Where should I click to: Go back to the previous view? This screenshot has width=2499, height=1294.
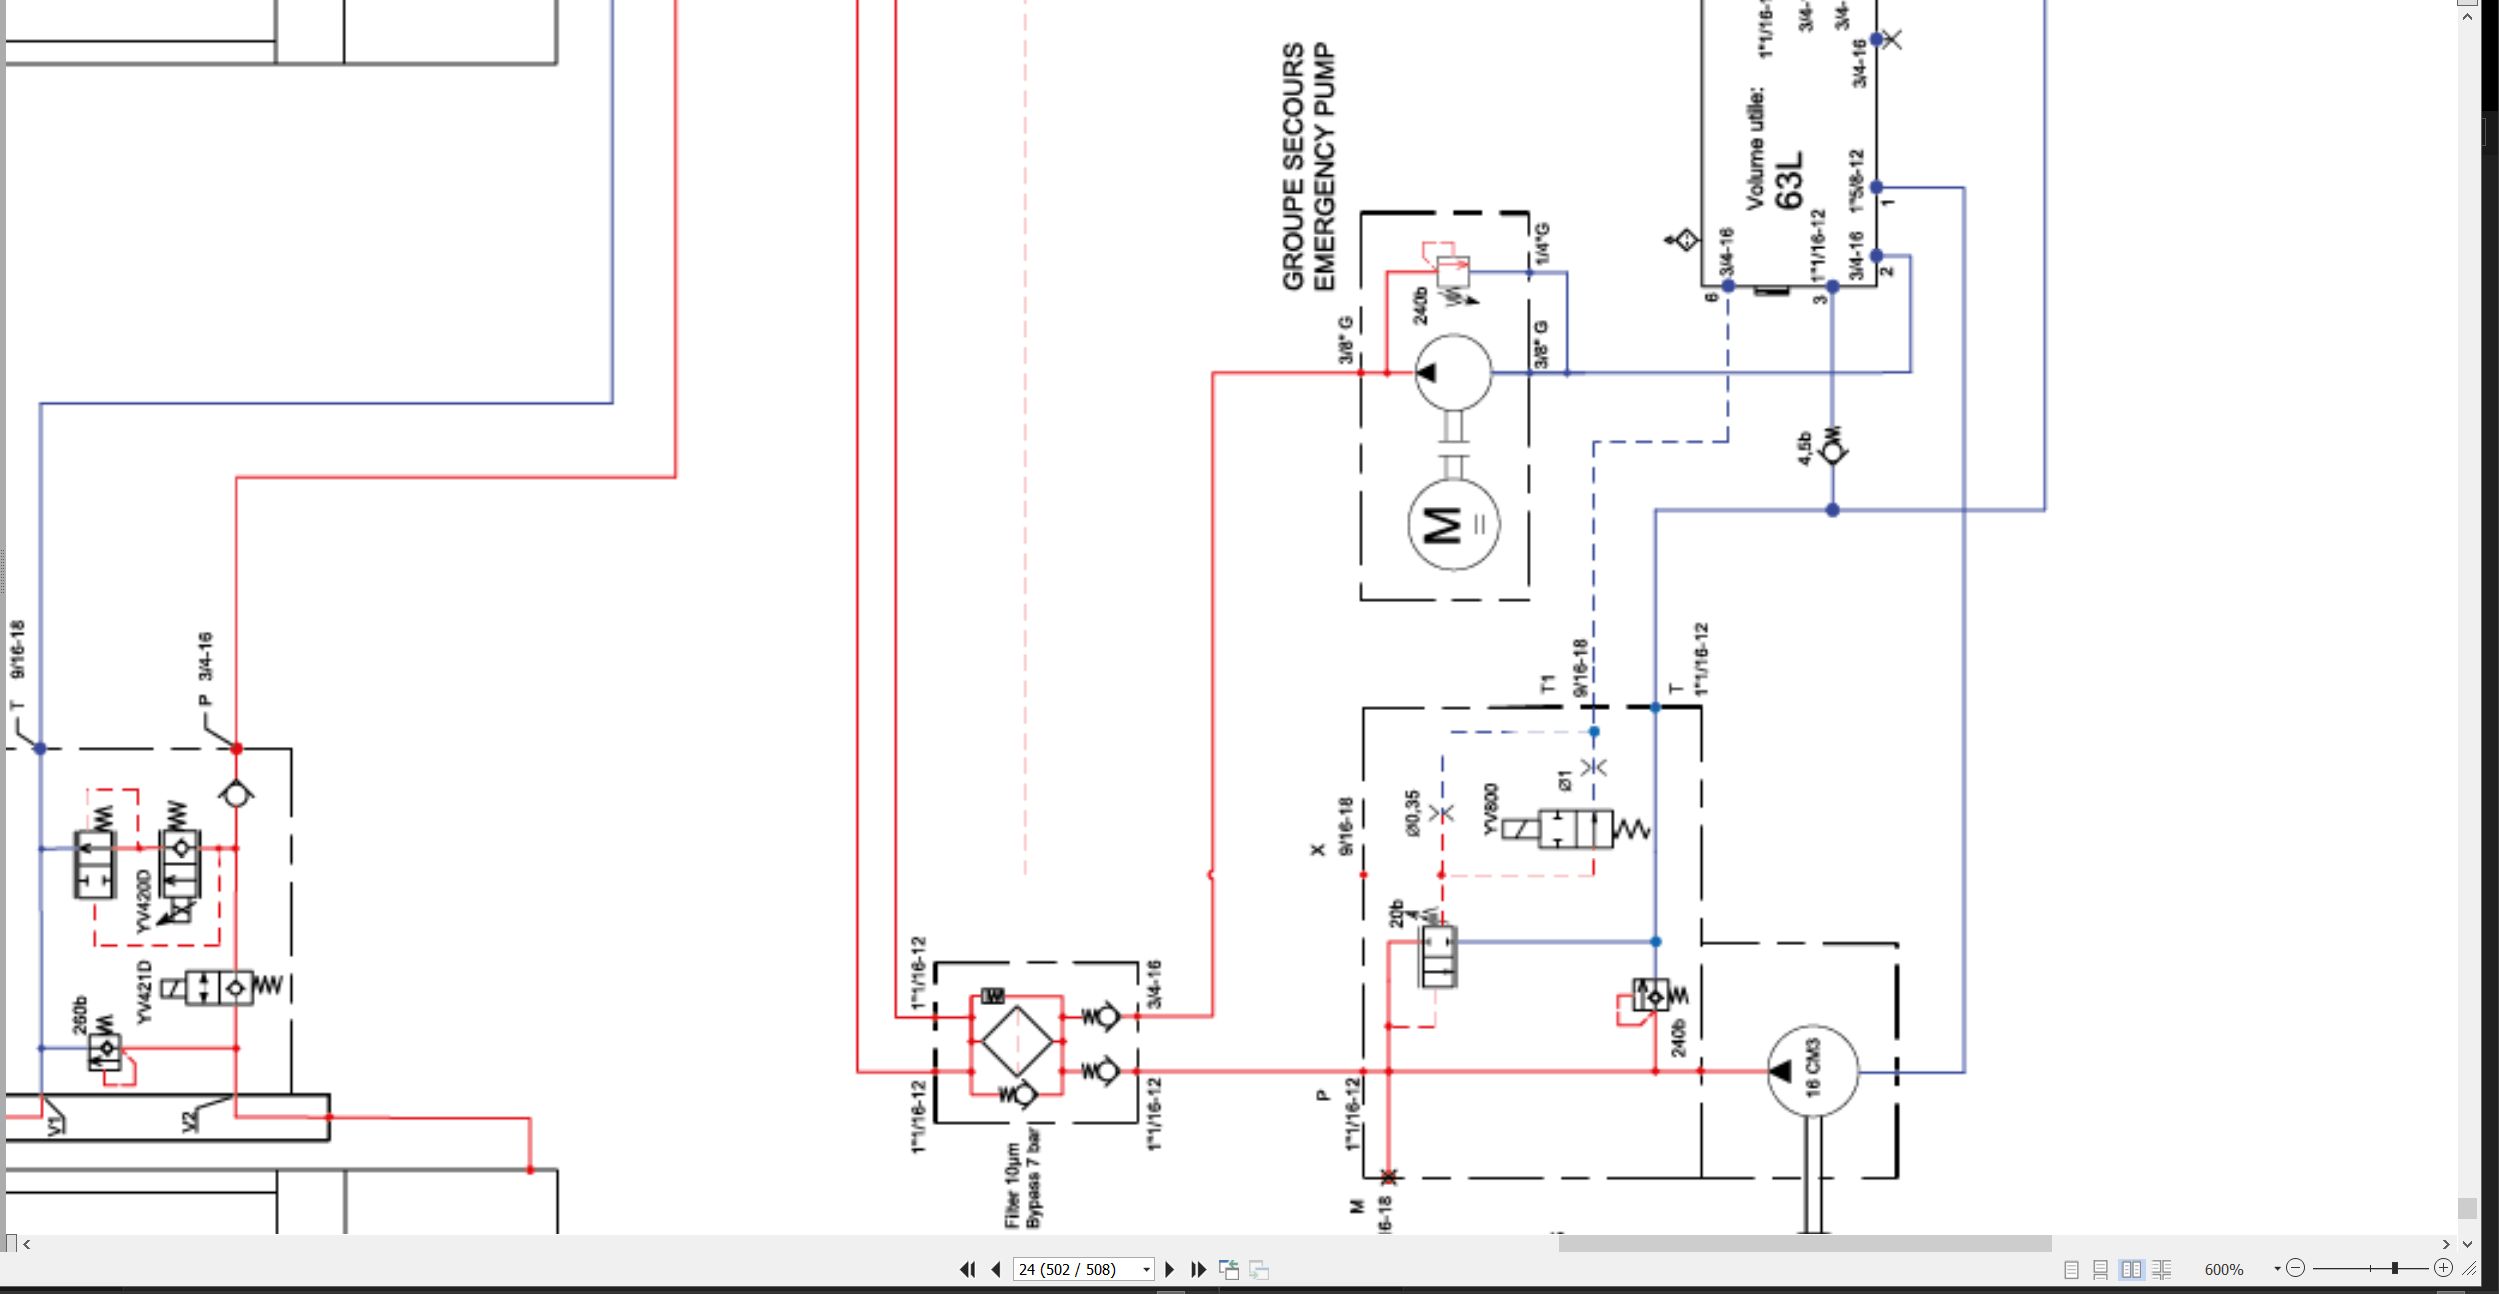(1229, 1270)
